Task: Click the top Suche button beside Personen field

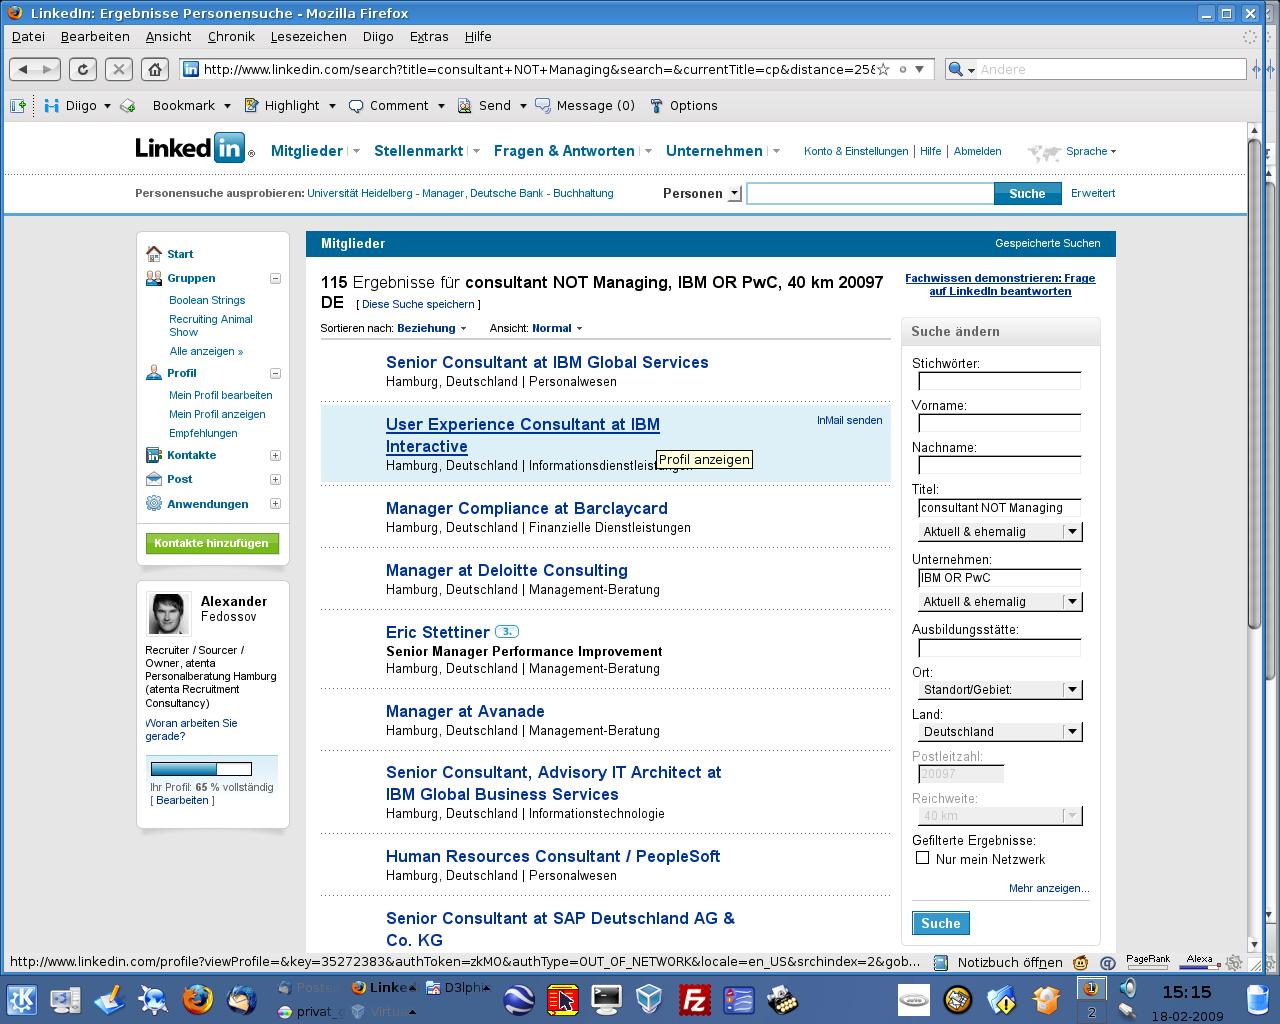Action: [x=1027, y=193]
